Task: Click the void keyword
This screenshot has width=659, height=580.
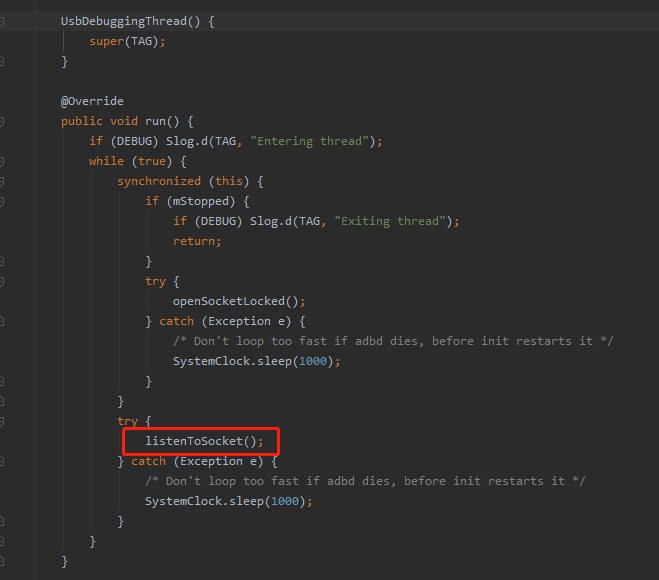Action: (124, 121)
